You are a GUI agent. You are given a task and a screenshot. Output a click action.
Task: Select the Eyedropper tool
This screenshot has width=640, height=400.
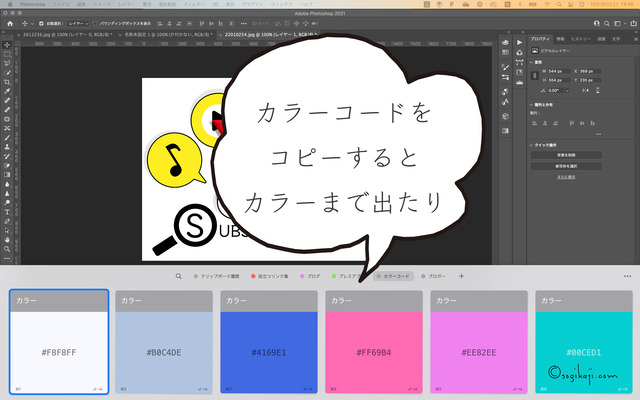pyautogui.click(x=7, y=91)
